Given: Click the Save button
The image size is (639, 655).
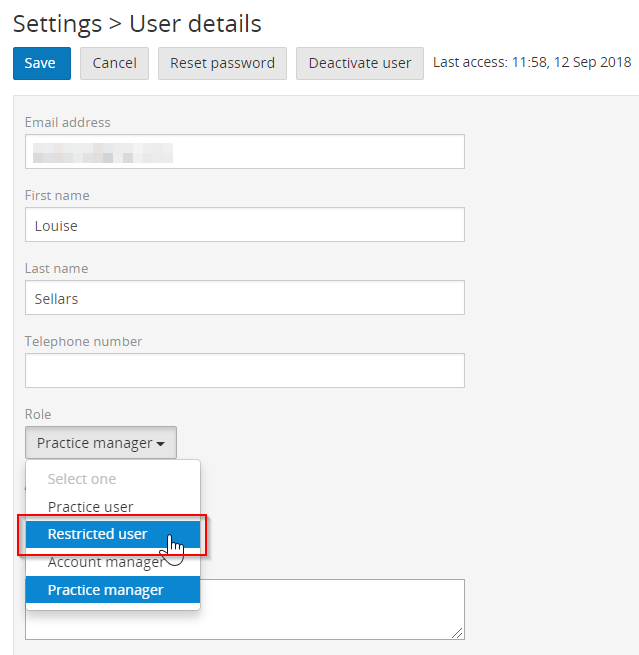Looking at the screenshot, I should 42,63.
